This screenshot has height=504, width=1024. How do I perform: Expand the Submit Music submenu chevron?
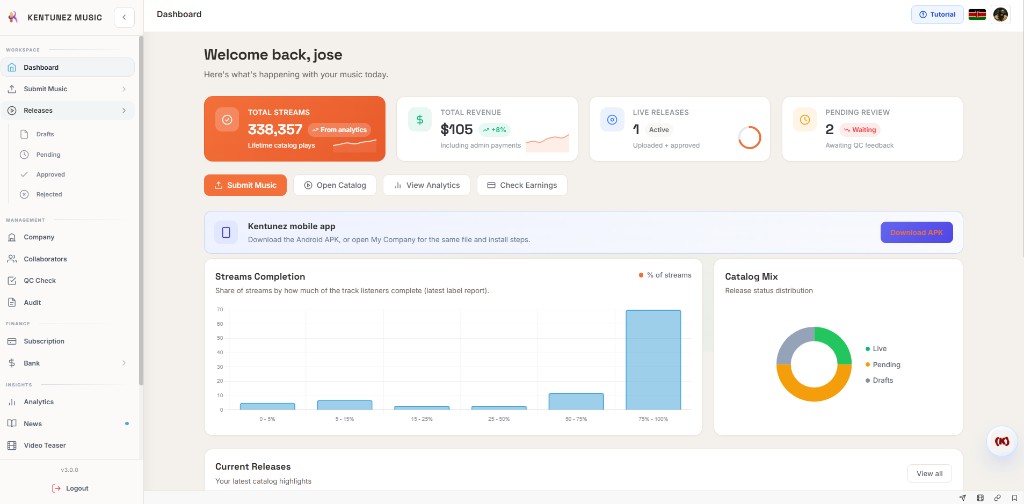tap(124, 89)
